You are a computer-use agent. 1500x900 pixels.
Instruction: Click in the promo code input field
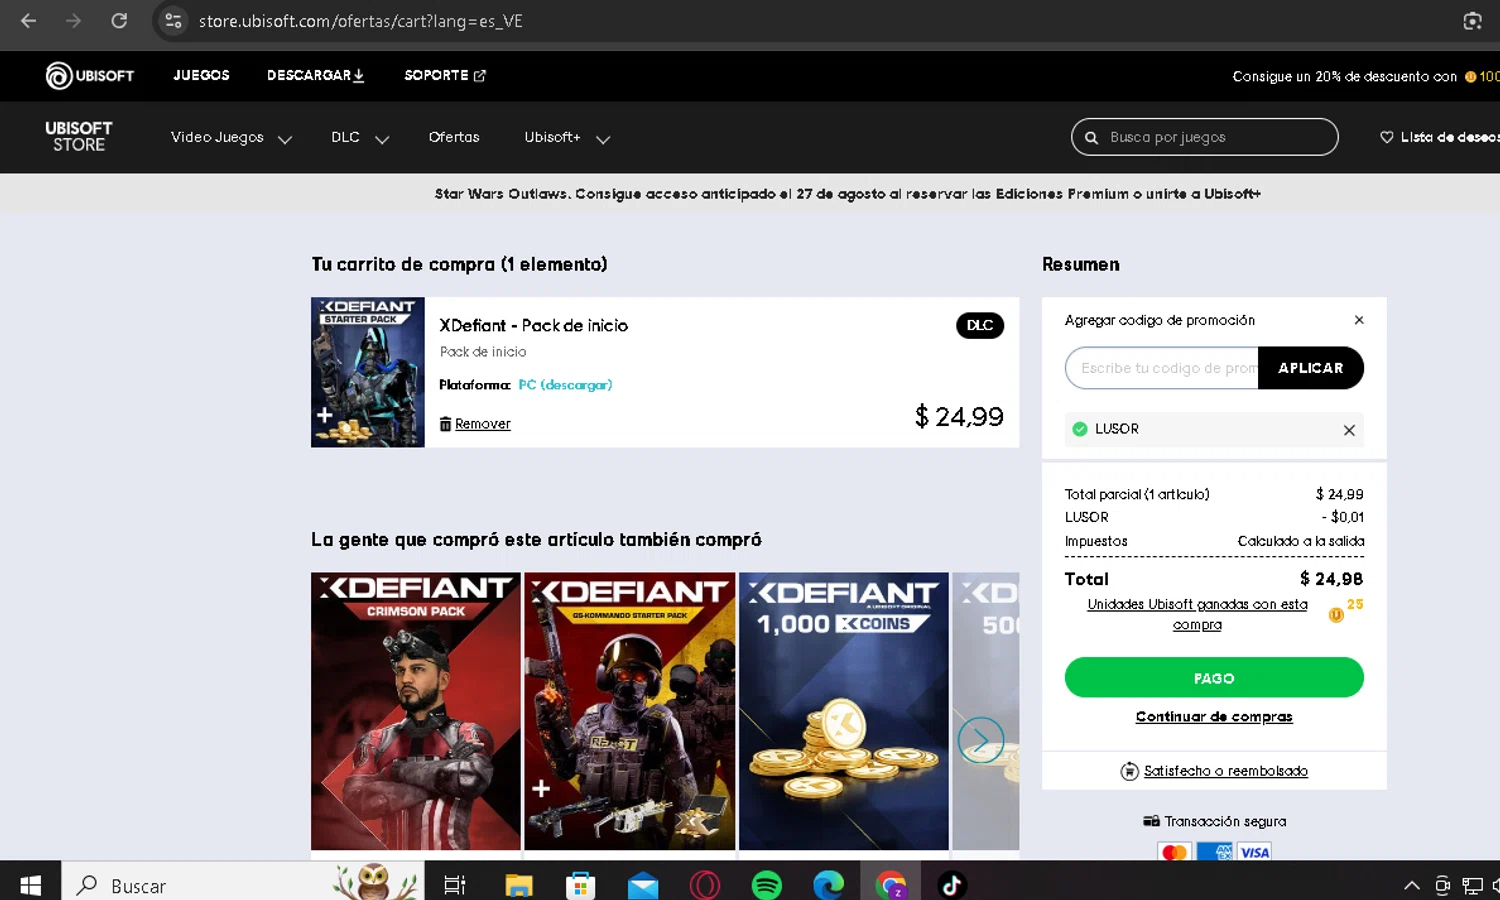click(1162, 368)
